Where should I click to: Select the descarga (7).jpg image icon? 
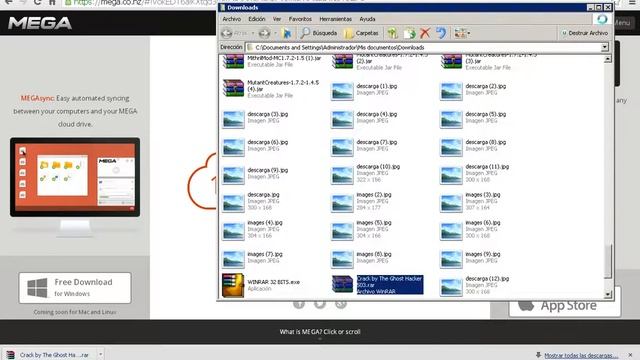tap(342, 147)
